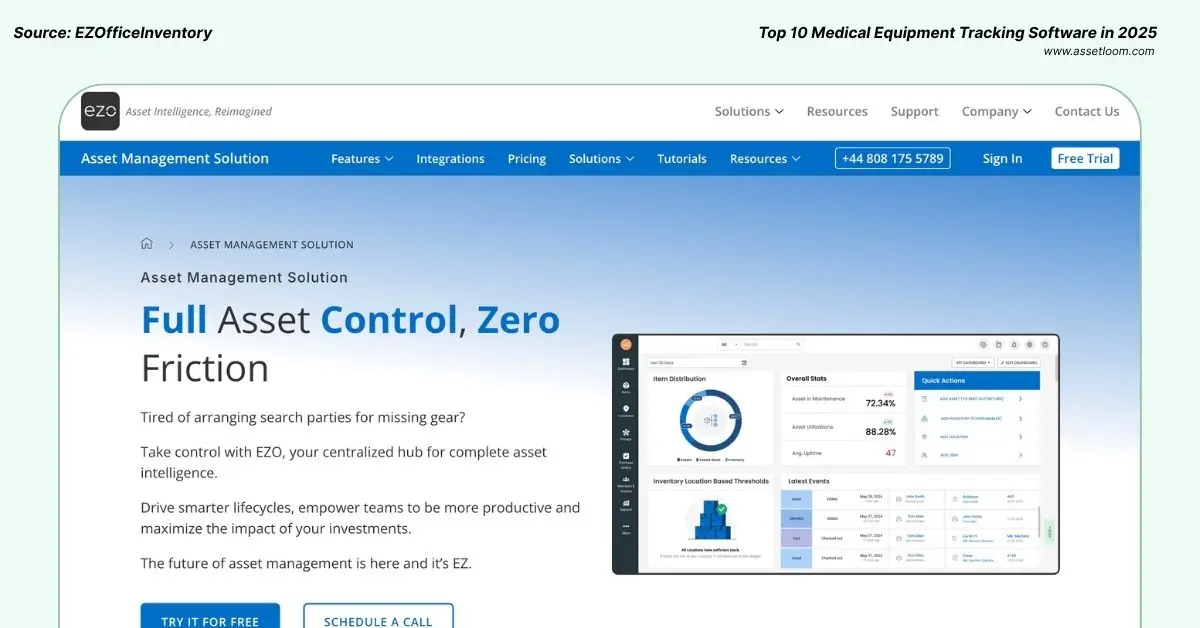Expand the Features dropdown
1200x628 pixels.
point(362,159)
